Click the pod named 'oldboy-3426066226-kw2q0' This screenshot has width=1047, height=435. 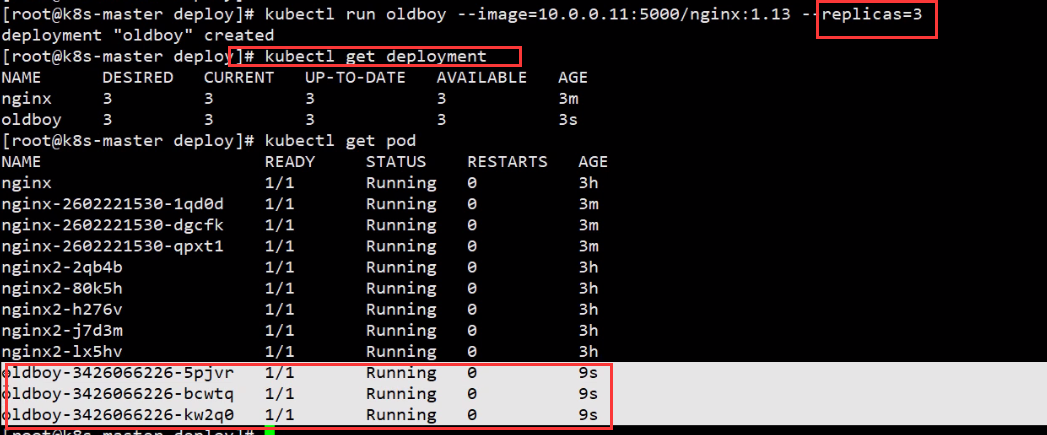pos(118,415)
